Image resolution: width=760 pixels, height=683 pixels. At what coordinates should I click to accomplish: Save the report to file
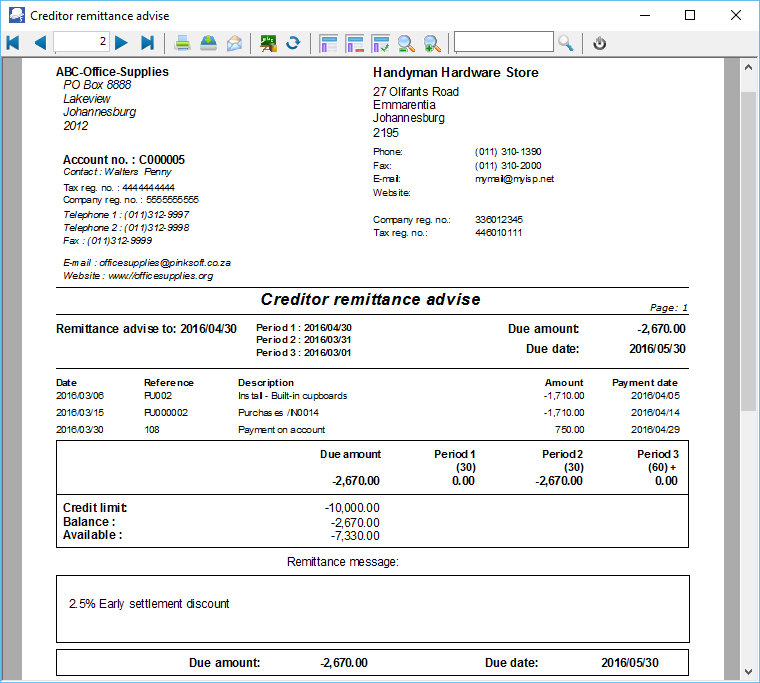coord(208,43)
